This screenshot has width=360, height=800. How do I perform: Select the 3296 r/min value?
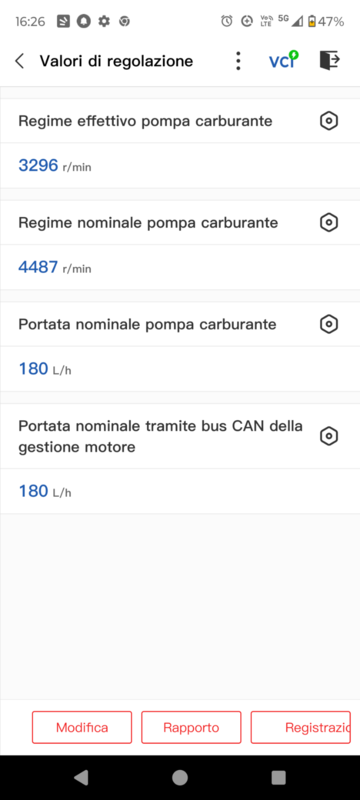(55, 165)
